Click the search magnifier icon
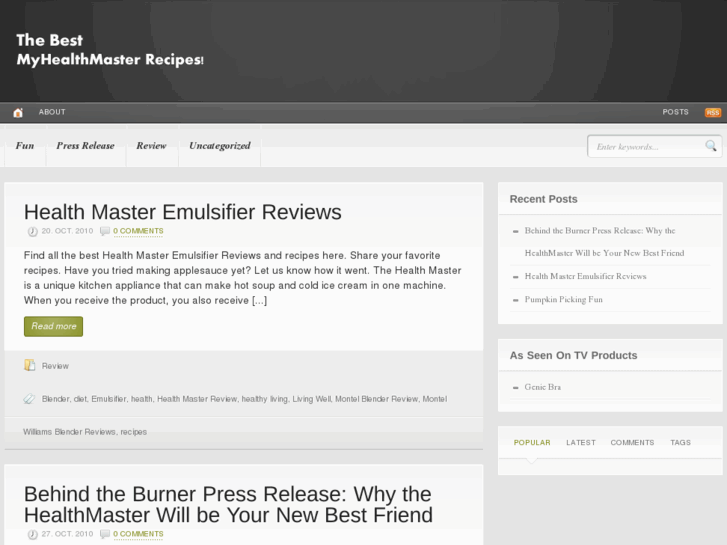Viewport: 727px width, 545px height. tap(711, 146)
